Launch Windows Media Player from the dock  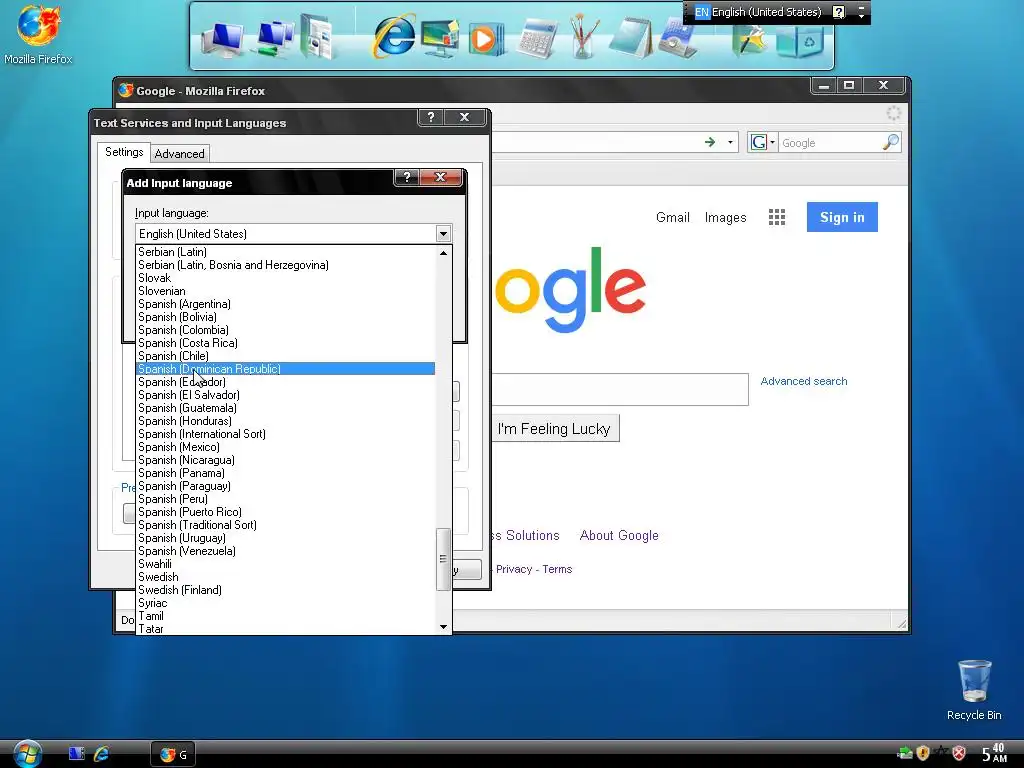(486, 39)
